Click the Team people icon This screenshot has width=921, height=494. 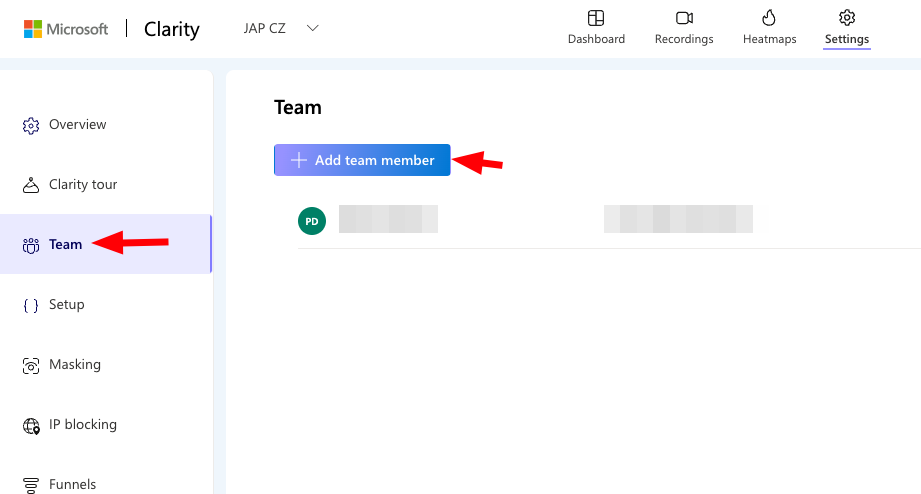[x=31, y=245]
